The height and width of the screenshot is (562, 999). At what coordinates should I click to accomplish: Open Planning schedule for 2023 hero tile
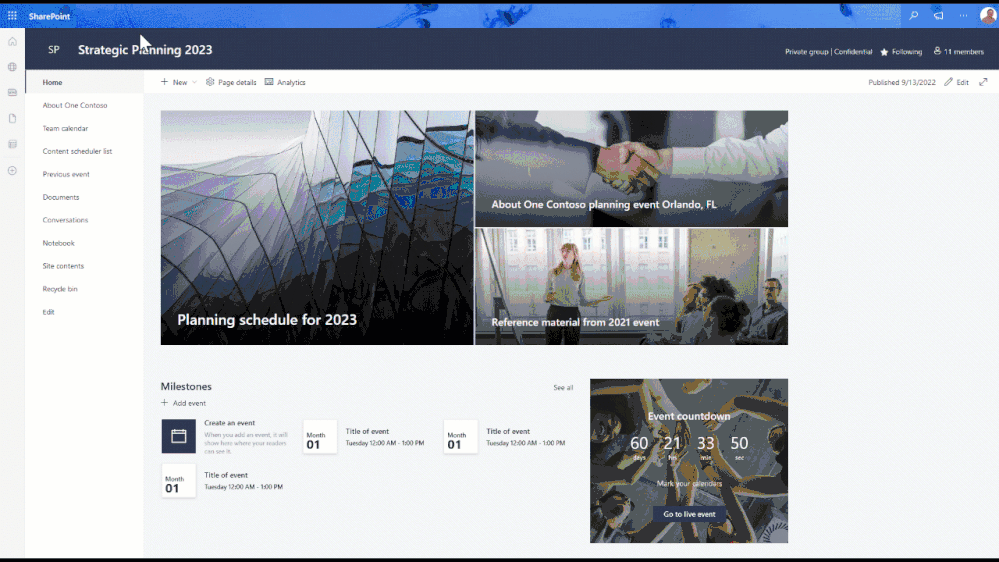coord(317,227)
